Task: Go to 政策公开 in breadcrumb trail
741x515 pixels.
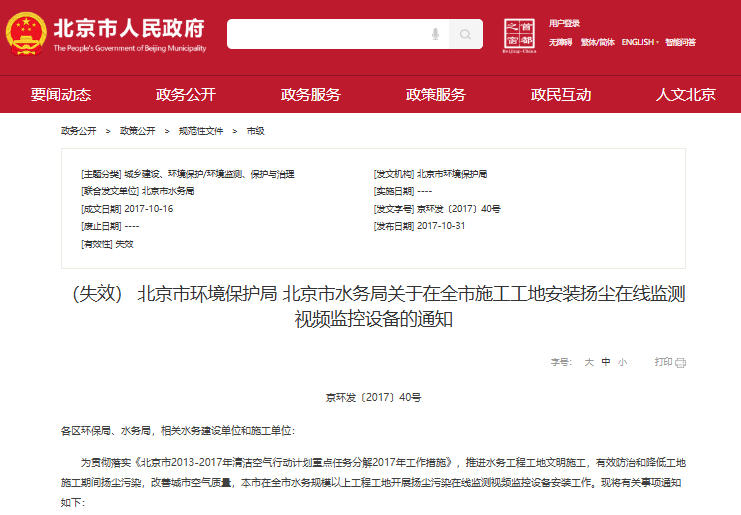Action: 138,131
